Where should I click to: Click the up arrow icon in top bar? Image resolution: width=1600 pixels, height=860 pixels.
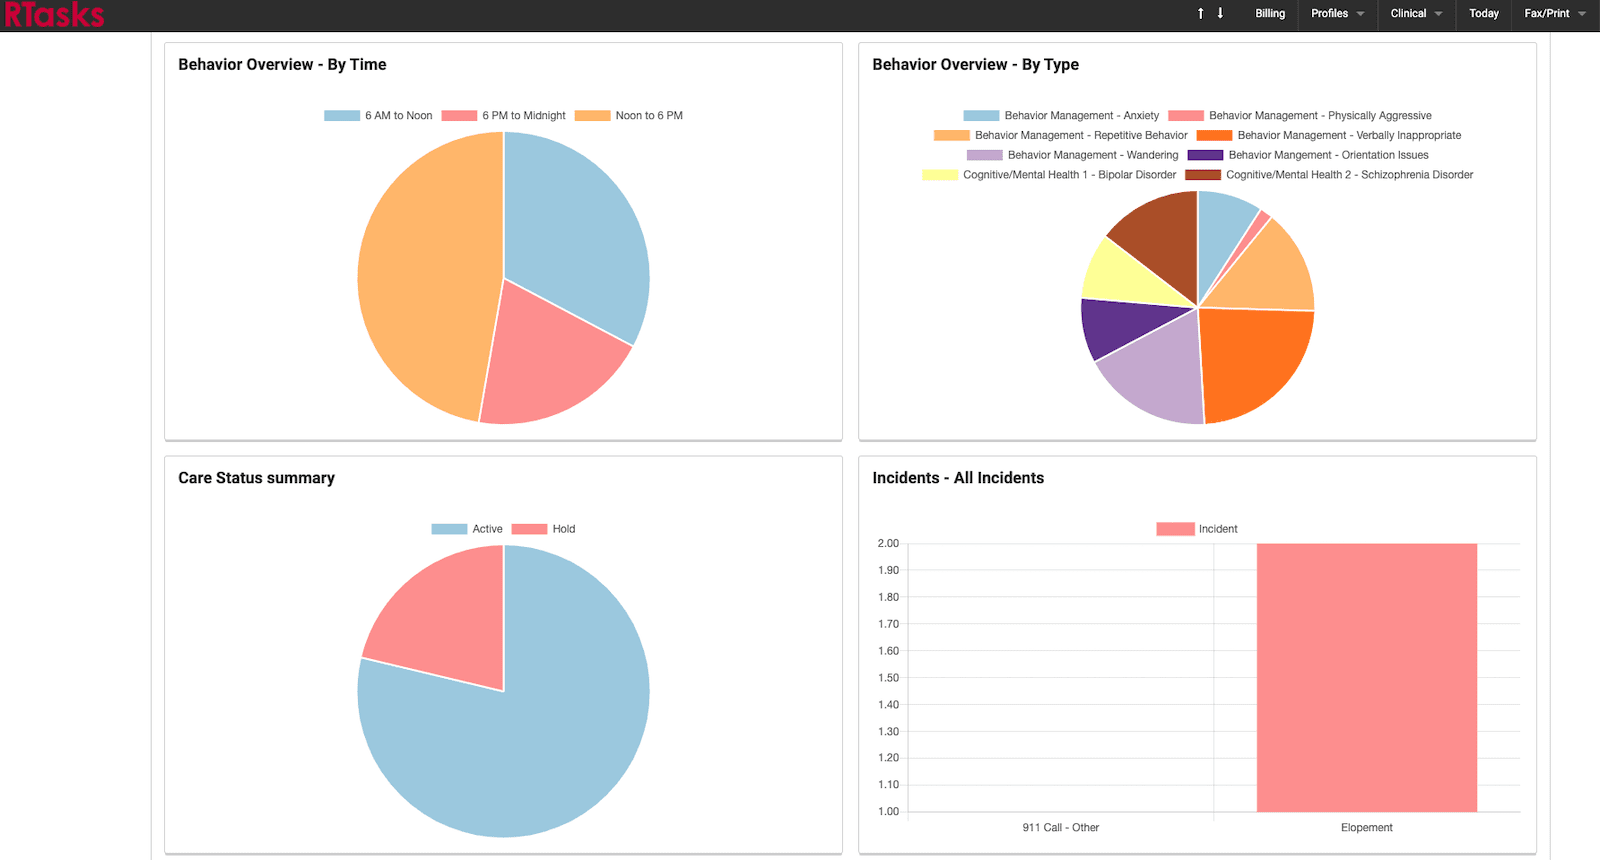click(x=1200, y=13)
